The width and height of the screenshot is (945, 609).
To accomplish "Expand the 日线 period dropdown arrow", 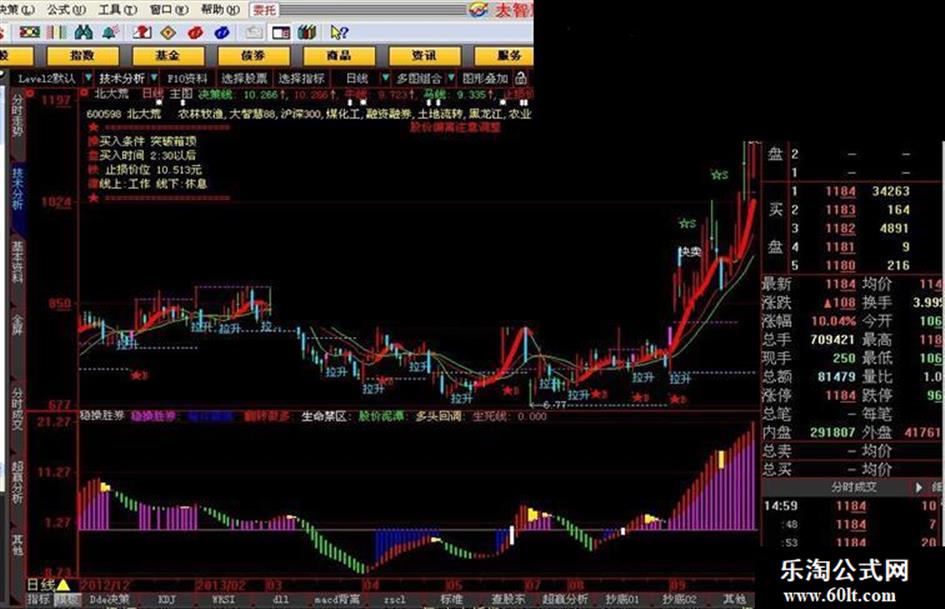I will tap(385, 78).
